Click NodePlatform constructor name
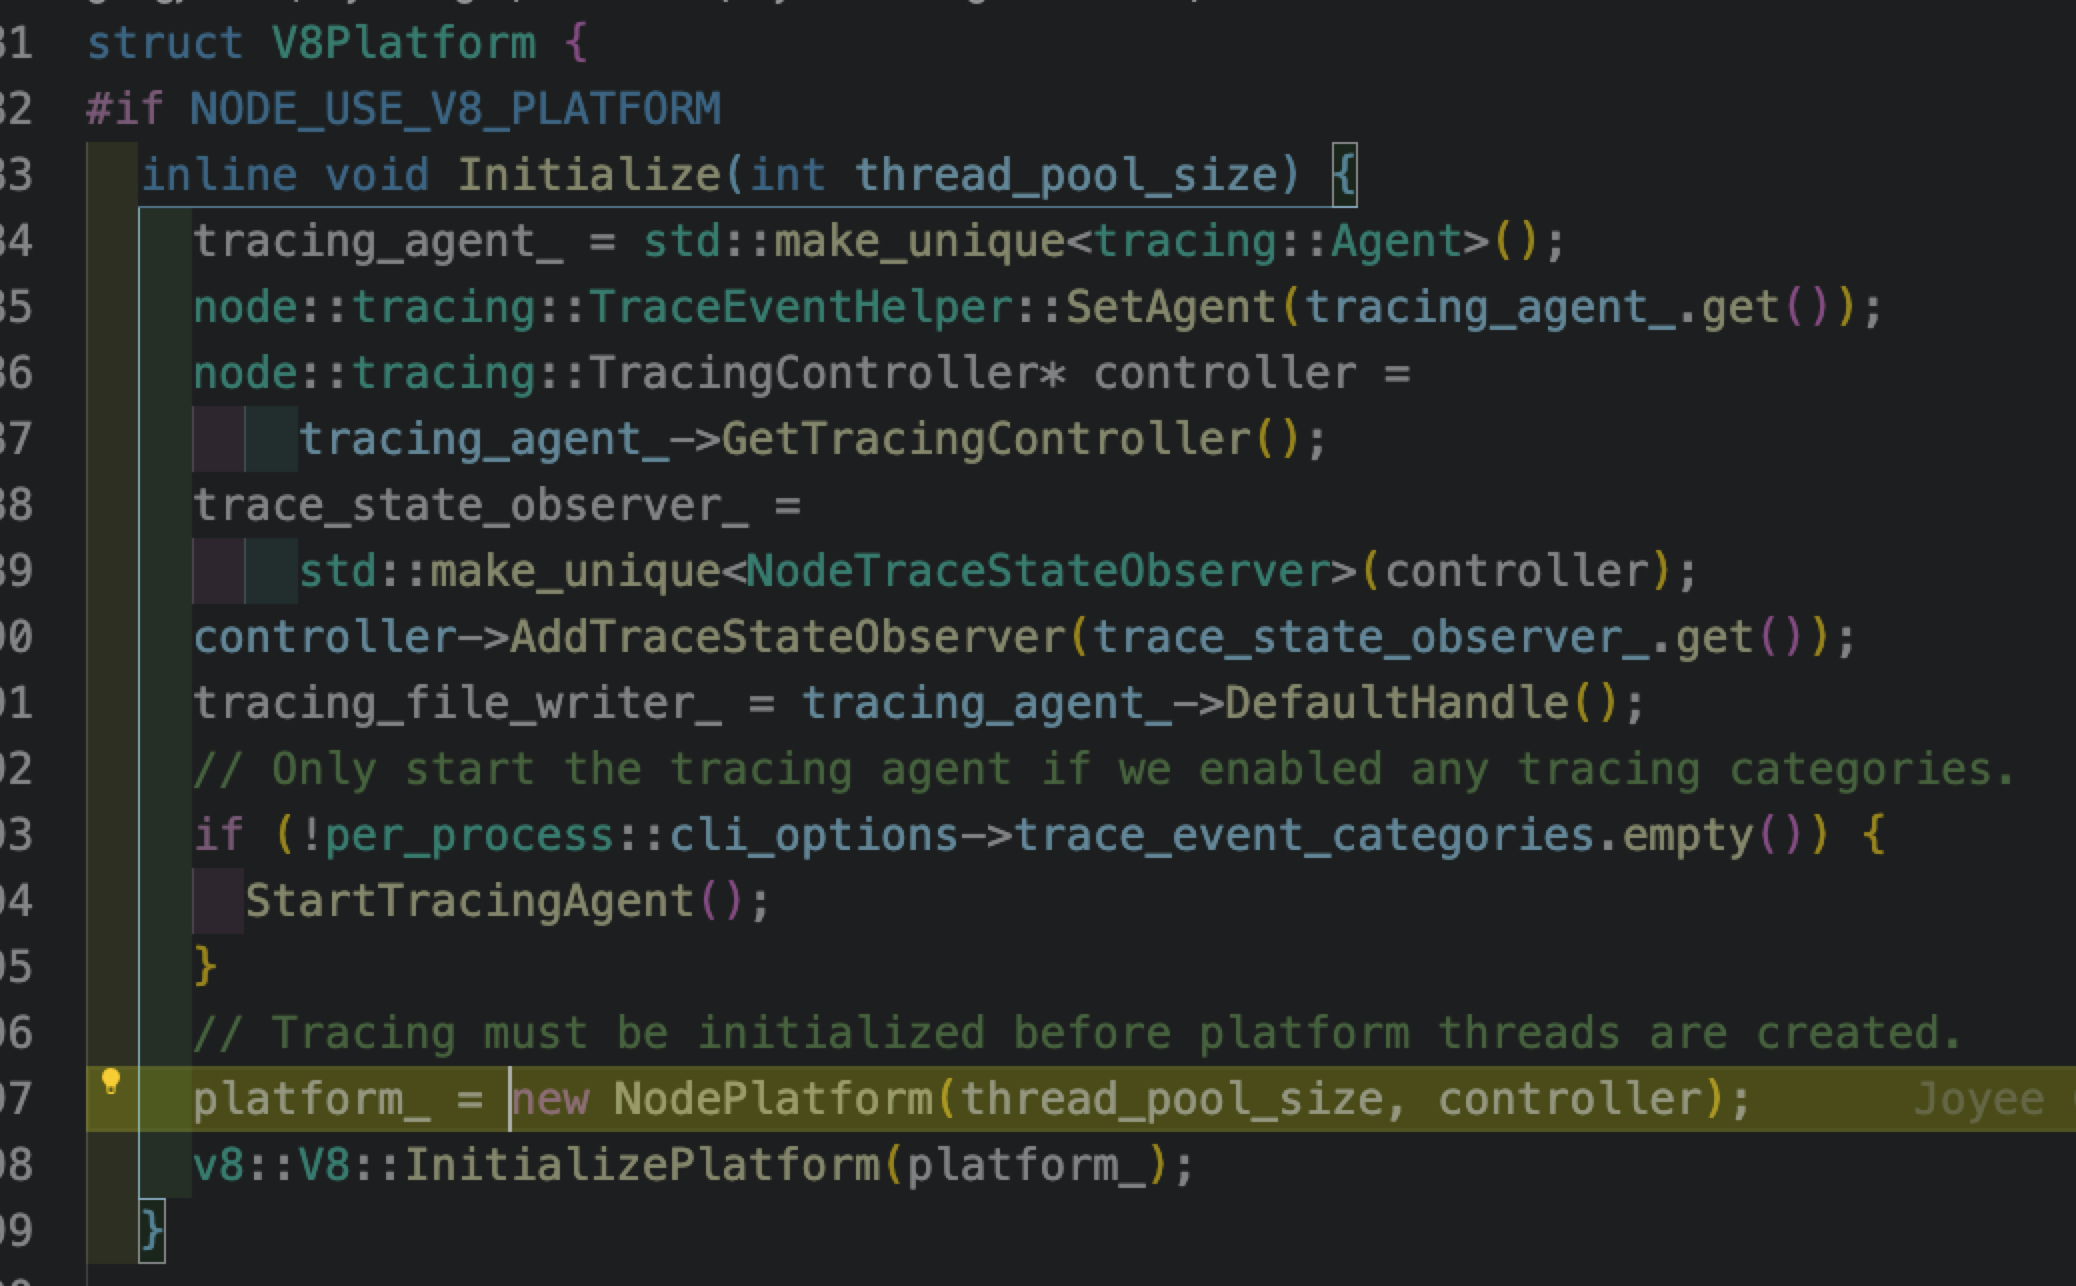This screenshot has width=2076, height=1286. (x=773, y=1099)
